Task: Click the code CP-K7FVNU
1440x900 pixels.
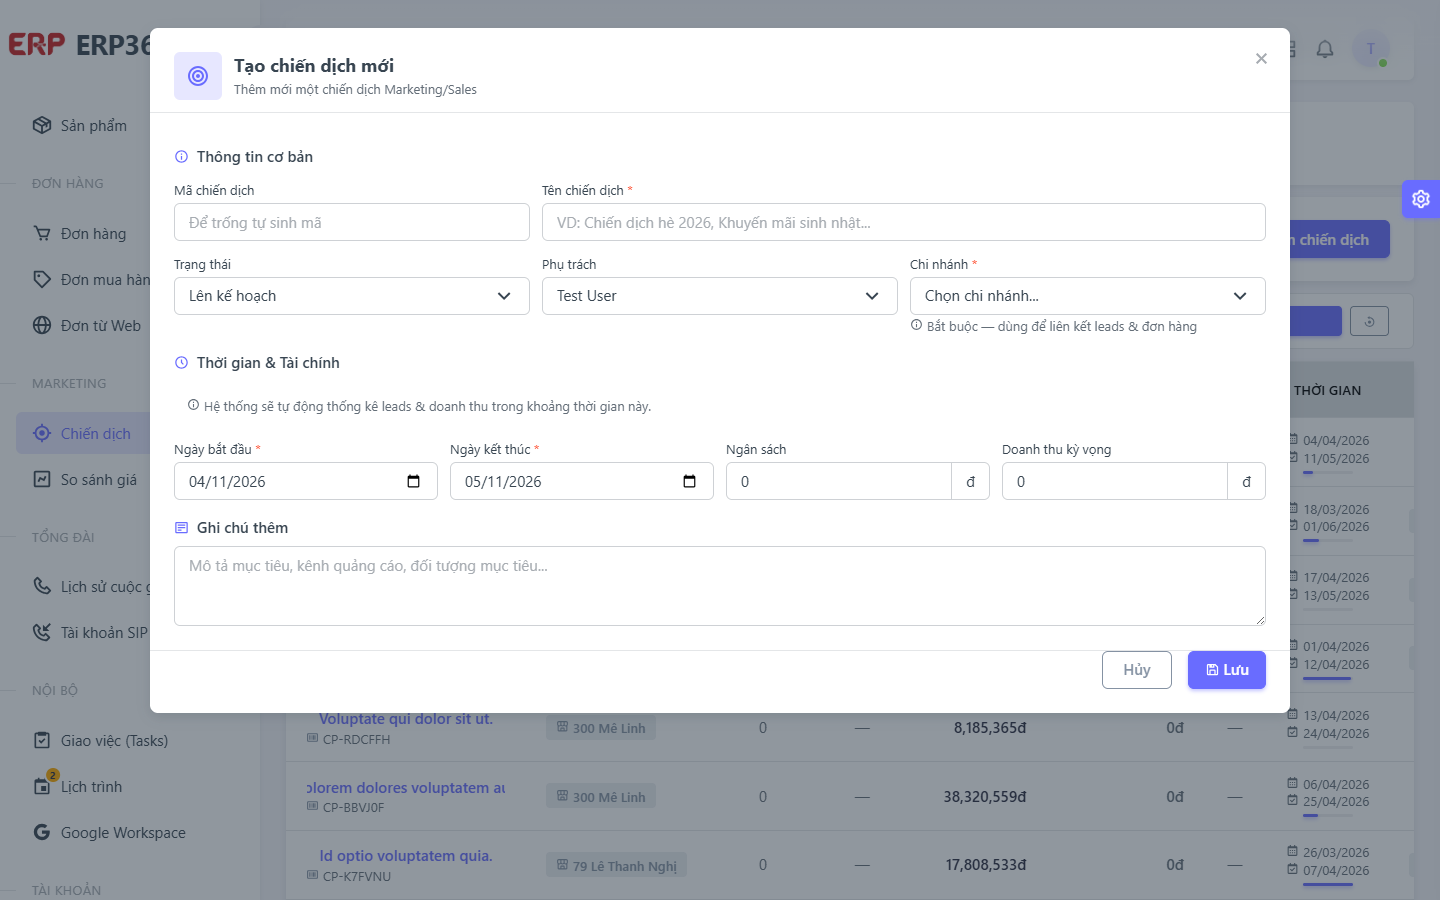Action: (x=357, y=877)
